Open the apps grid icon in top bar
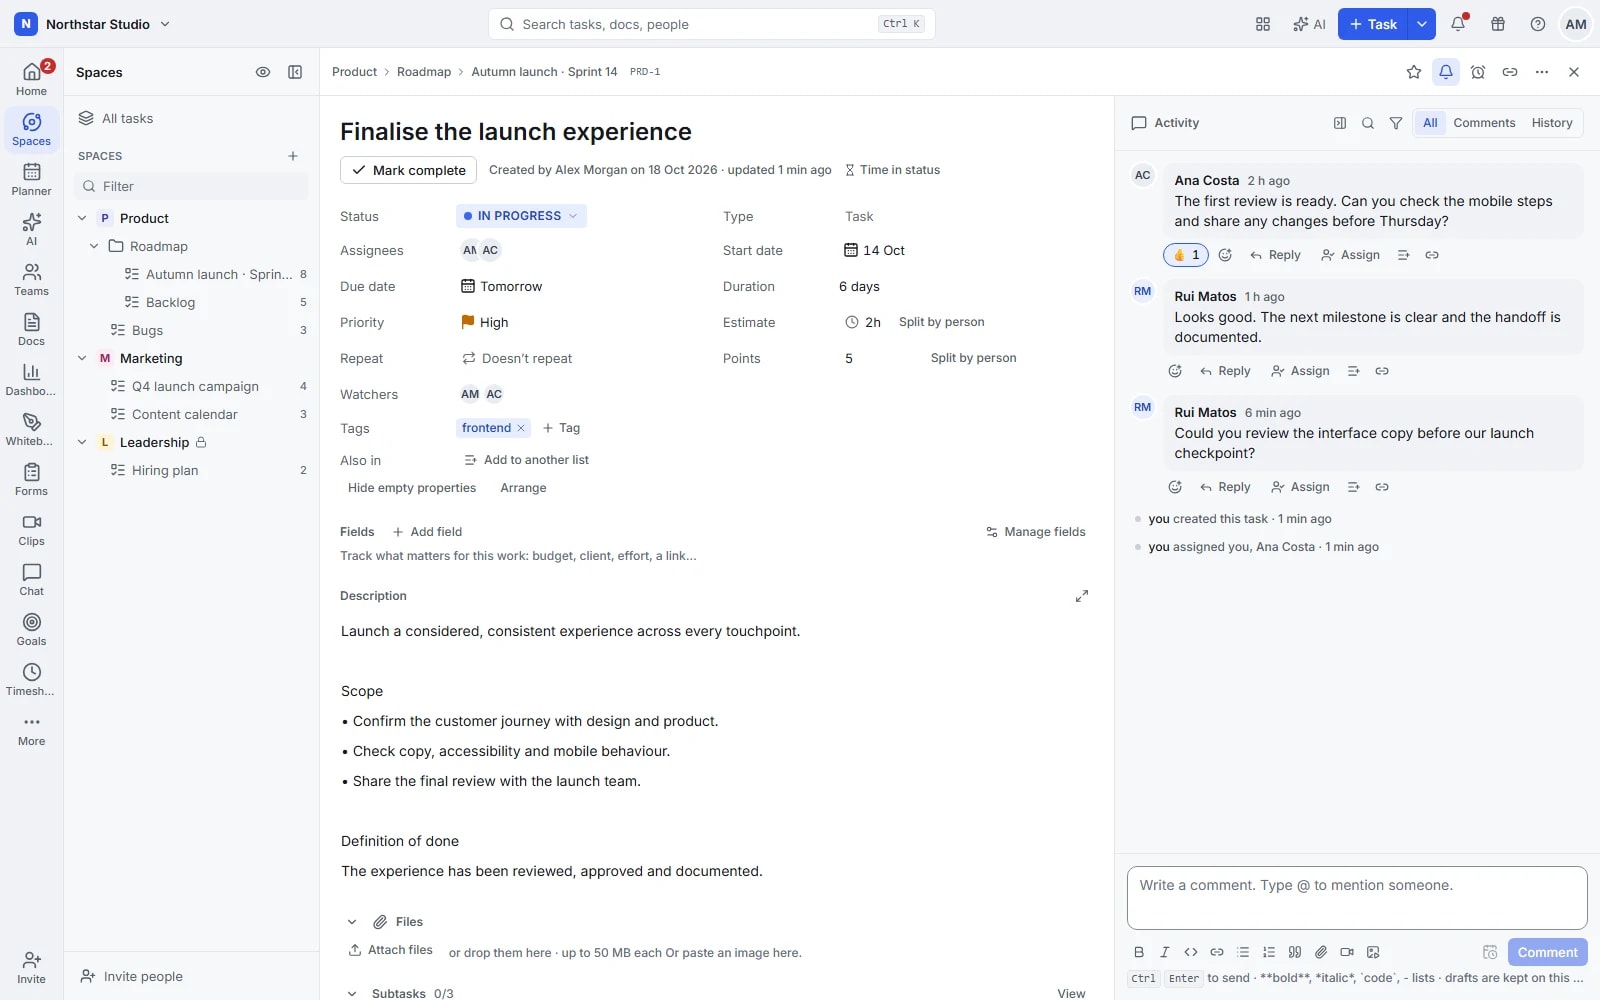Screen dimensions: 1600x1000 point(1263,24)
